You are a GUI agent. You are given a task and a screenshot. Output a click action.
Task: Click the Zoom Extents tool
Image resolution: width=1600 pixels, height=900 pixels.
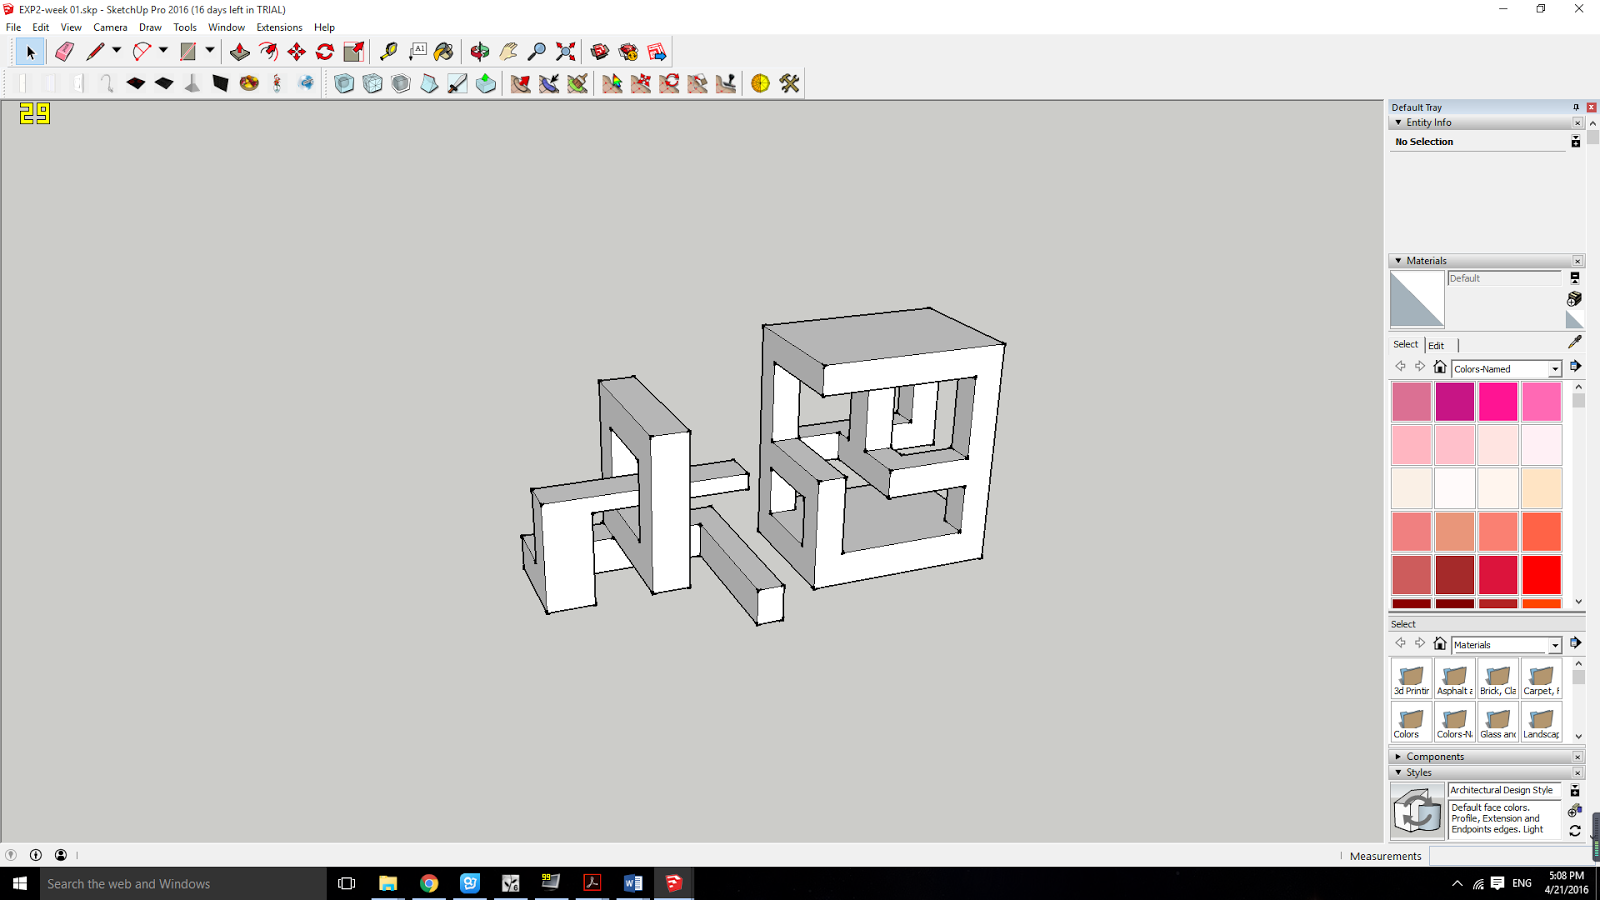click(565, 52)
